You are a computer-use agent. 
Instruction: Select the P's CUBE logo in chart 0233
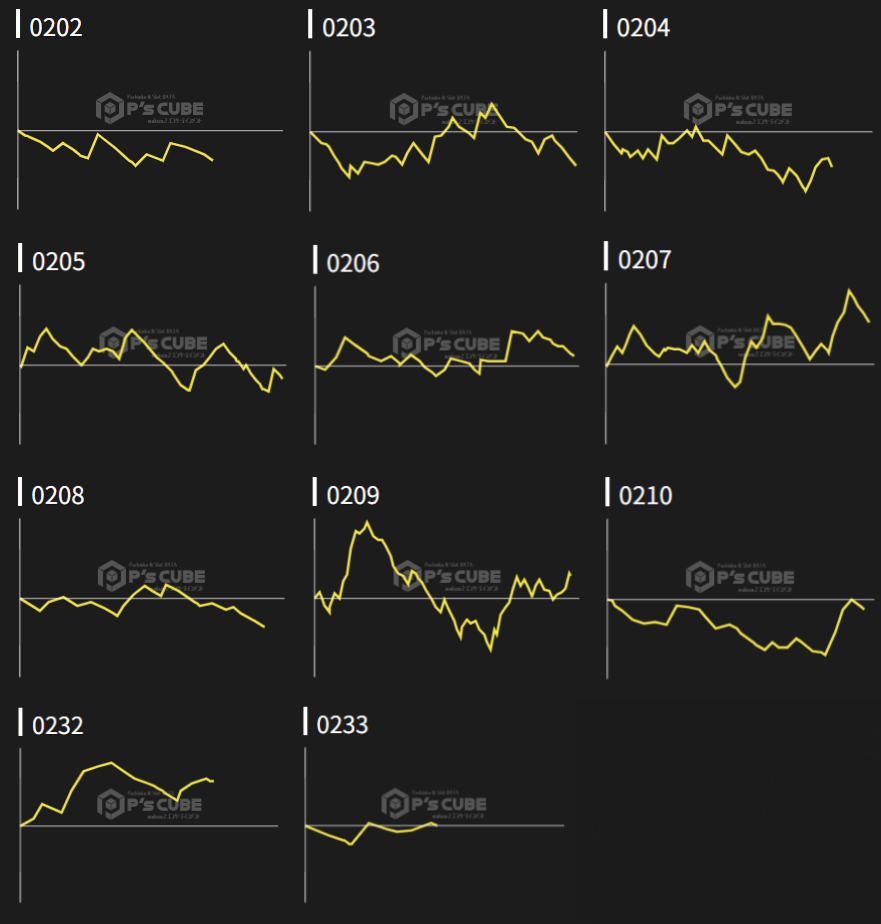pyautogui.click(x=434, y=804)
